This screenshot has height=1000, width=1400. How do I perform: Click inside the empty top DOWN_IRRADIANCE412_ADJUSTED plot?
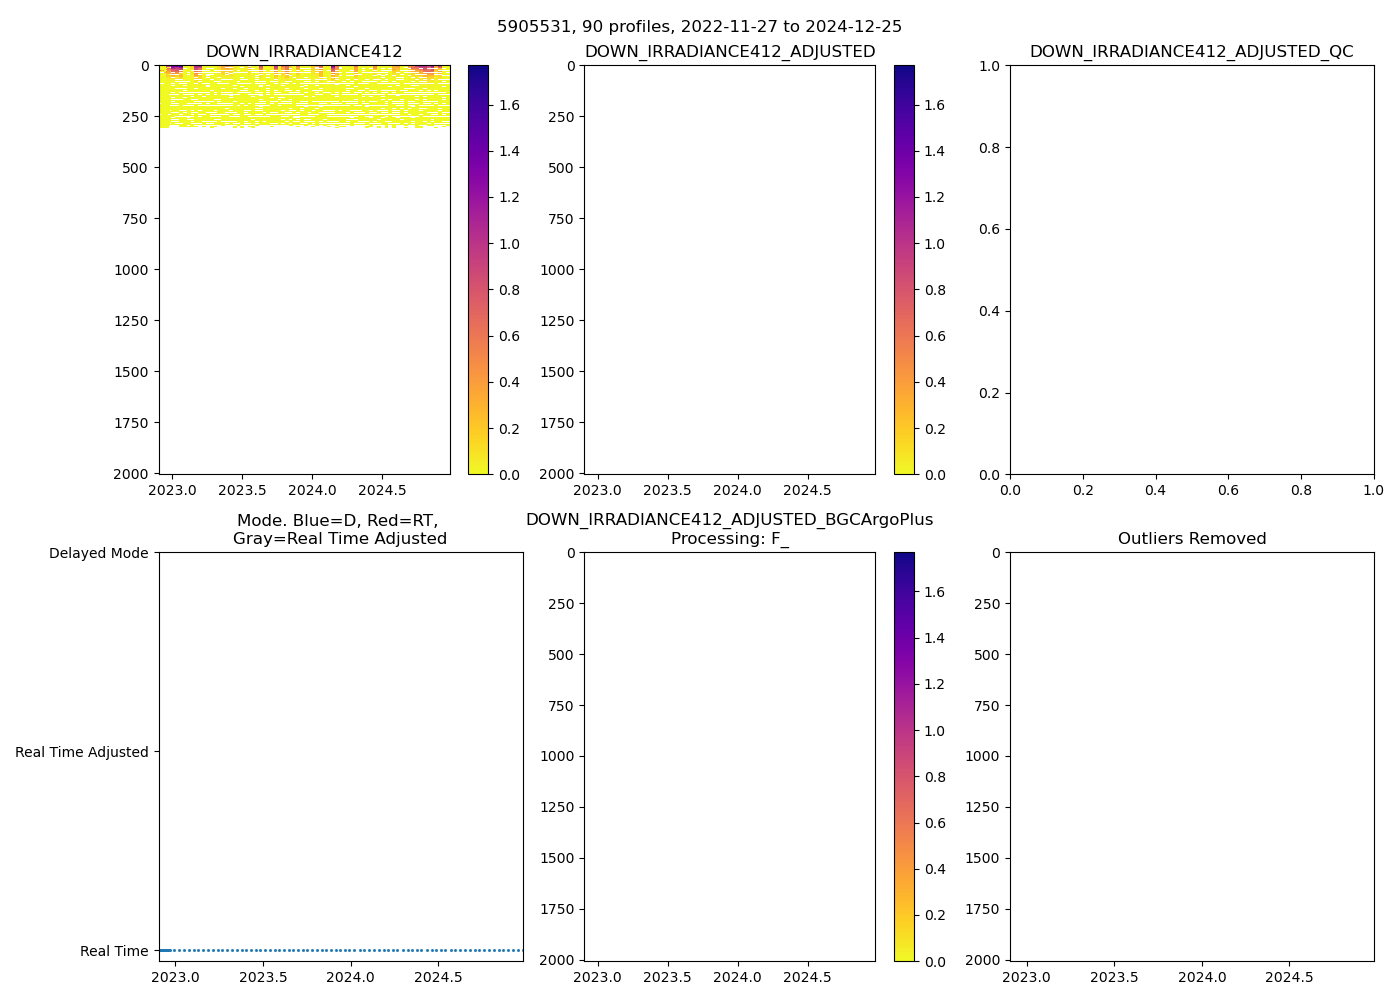click(x=729, y=270)
